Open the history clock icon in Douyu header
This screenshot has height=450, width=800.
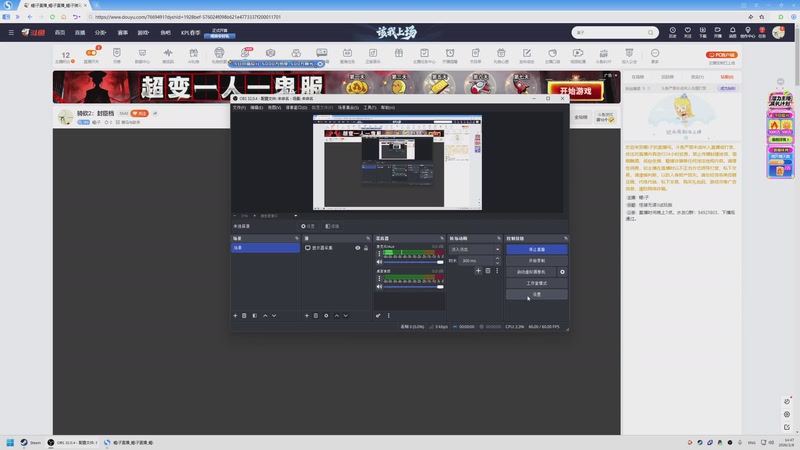[672, 32]
